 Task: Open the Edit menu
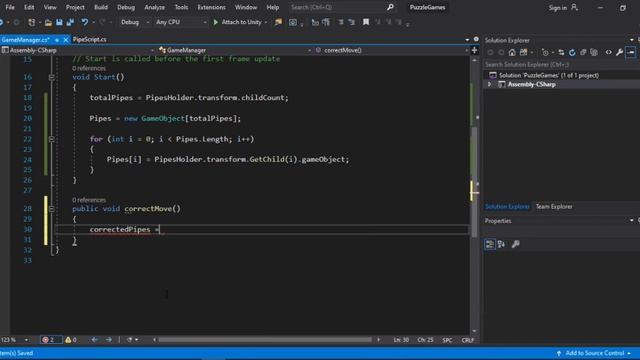(x=29, y=7)
